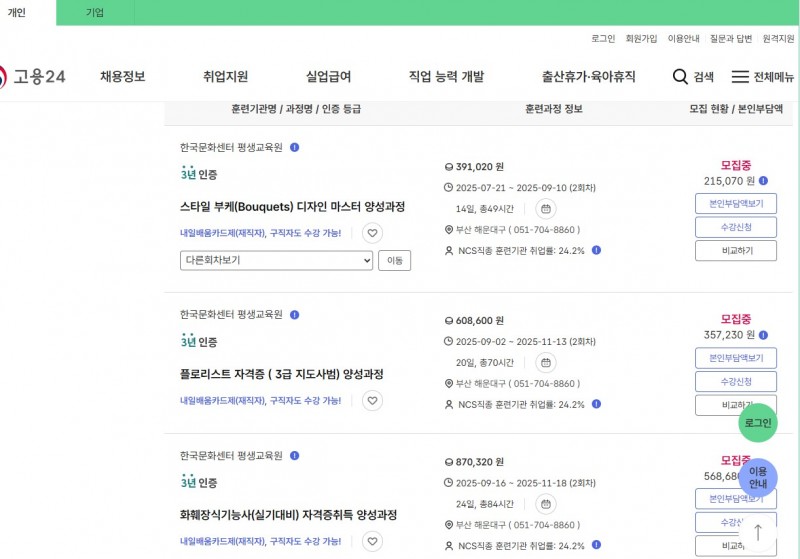Click the top 이용안내 link
Viewport: 800px width, 559px height.
point(684,39)
